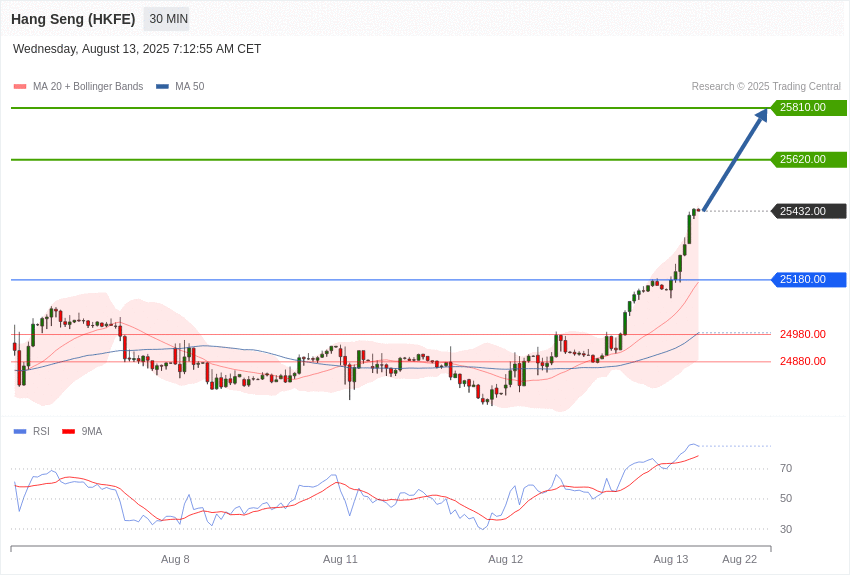Image resolution: width=850 pixels, height=576 pixels.
Task: Click the RSI 70 level label
Action: click(x=786, y=468)
